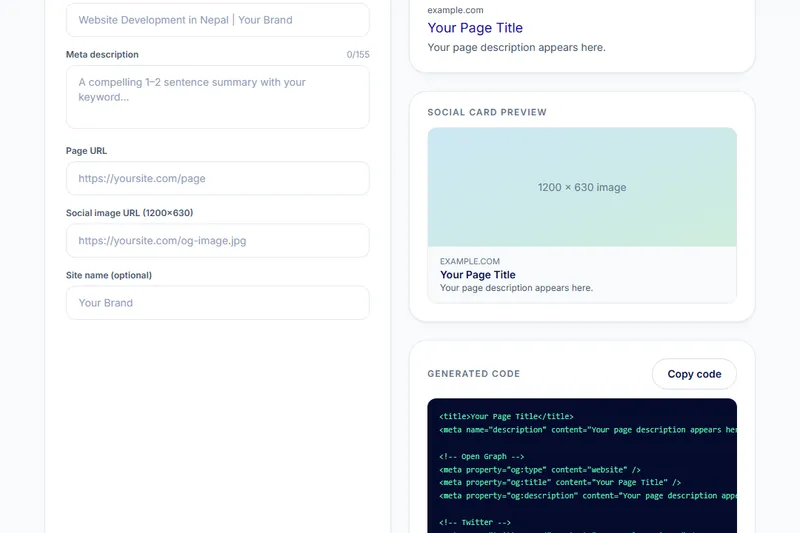Click the Page URL input field

[217, 179]
